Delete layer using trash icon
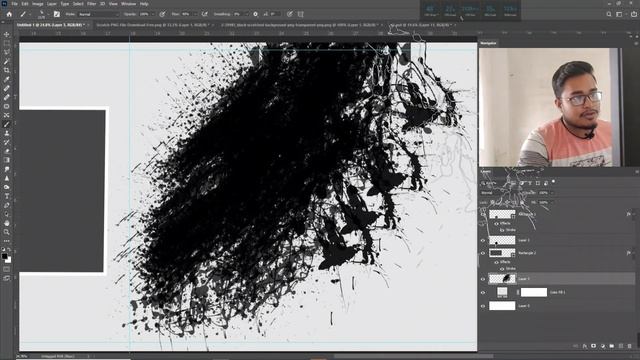Screen dimensions: 640x360 click(x=630, y=346)
